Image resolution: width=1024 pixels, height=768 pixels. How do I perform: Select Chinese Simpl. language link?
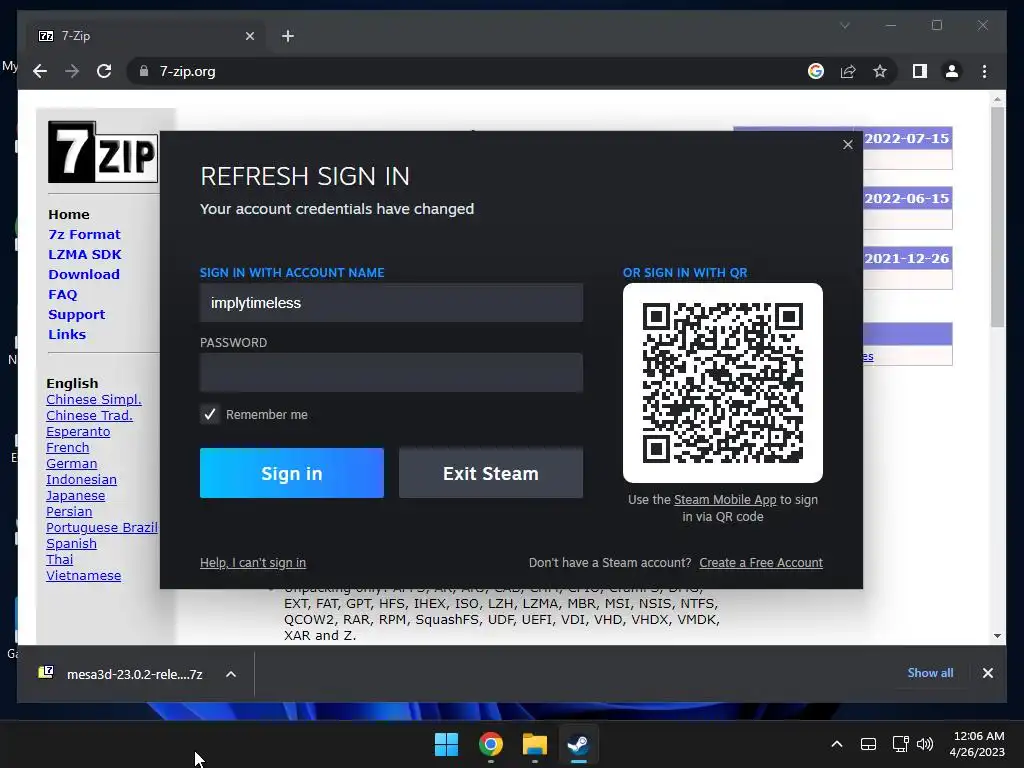(93, 399)
